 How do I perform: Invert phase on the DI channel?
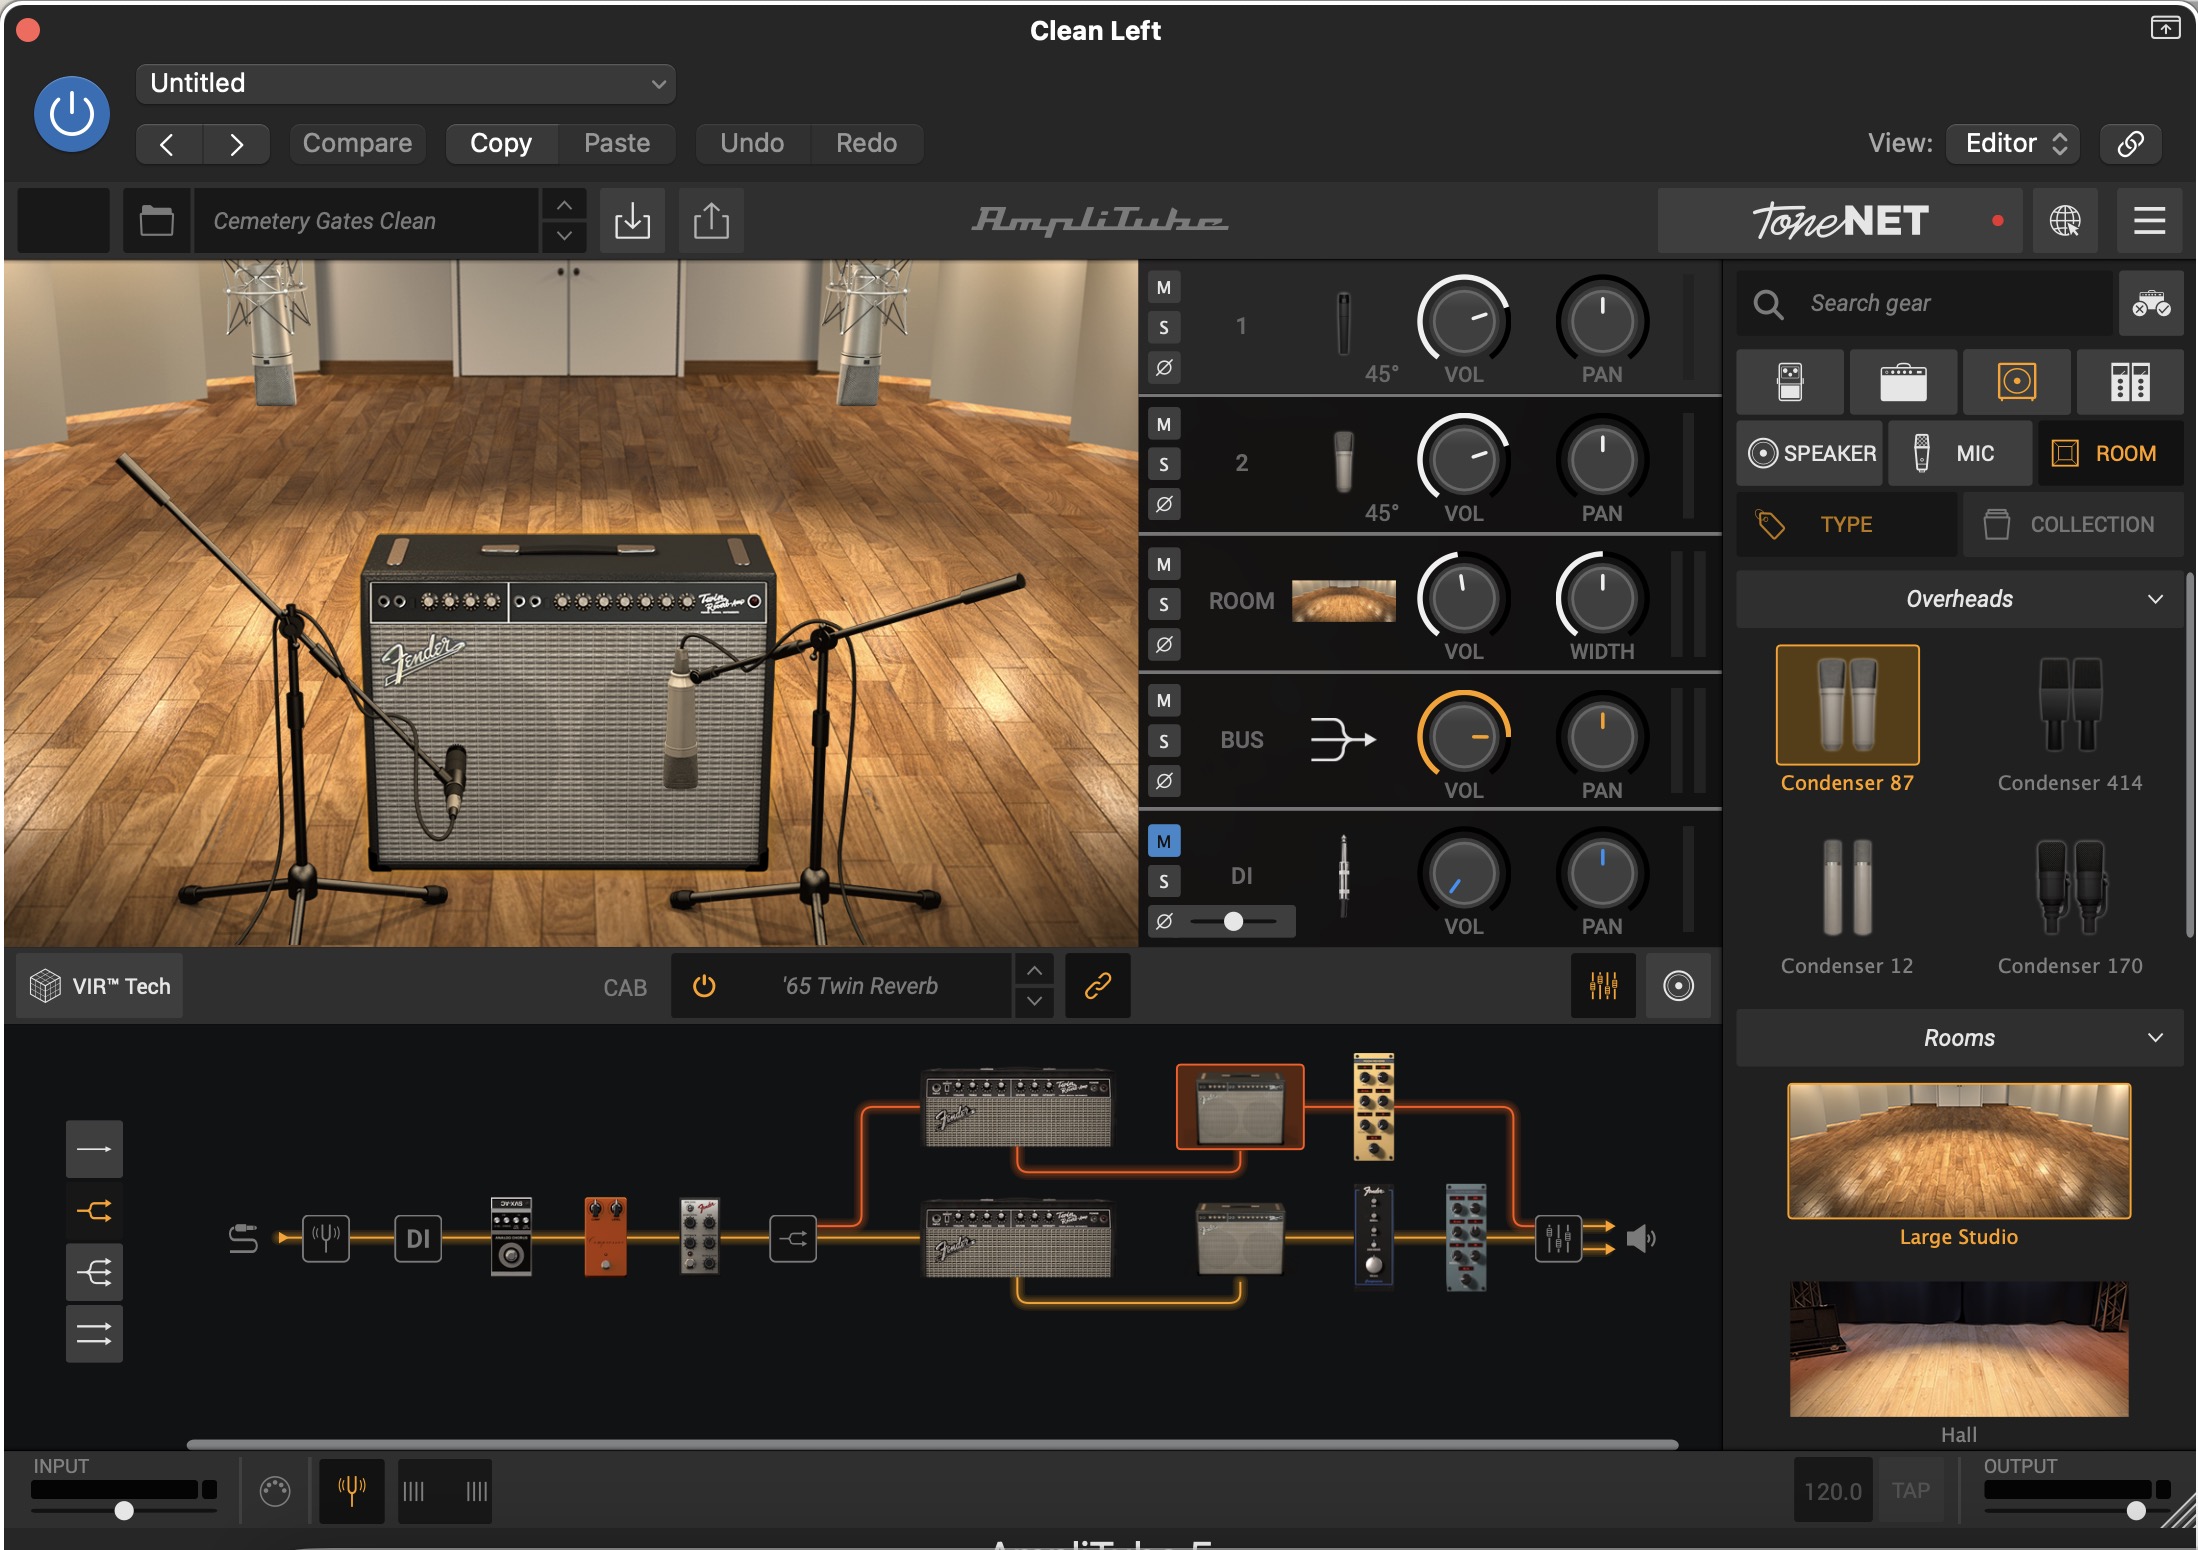tap(1164, 921)
